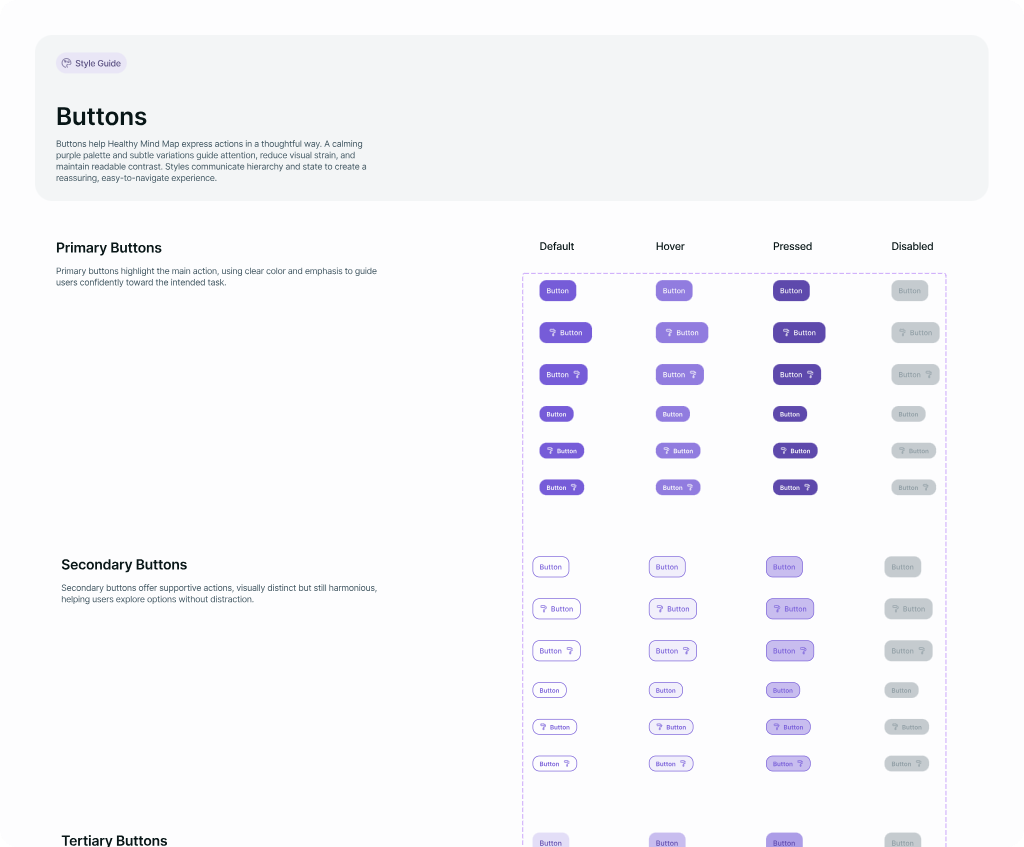This screenshot has height=847, width=1024.
Task: Click the tertiary Default button
Action: click(x=551, y=840)
